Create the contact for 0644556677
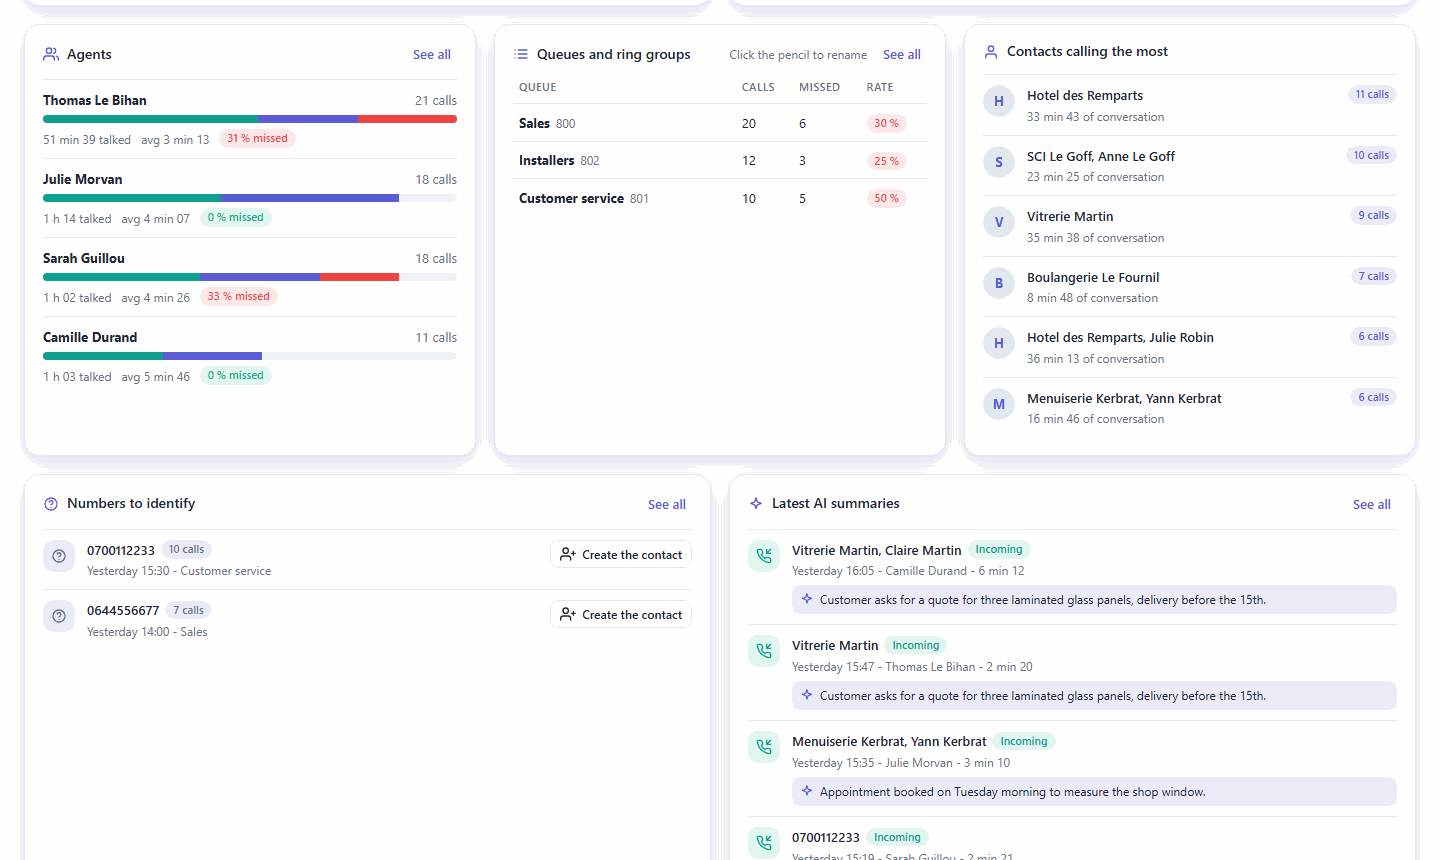The width and height of the screenshot is (1440, 860). tap(621, 615)
